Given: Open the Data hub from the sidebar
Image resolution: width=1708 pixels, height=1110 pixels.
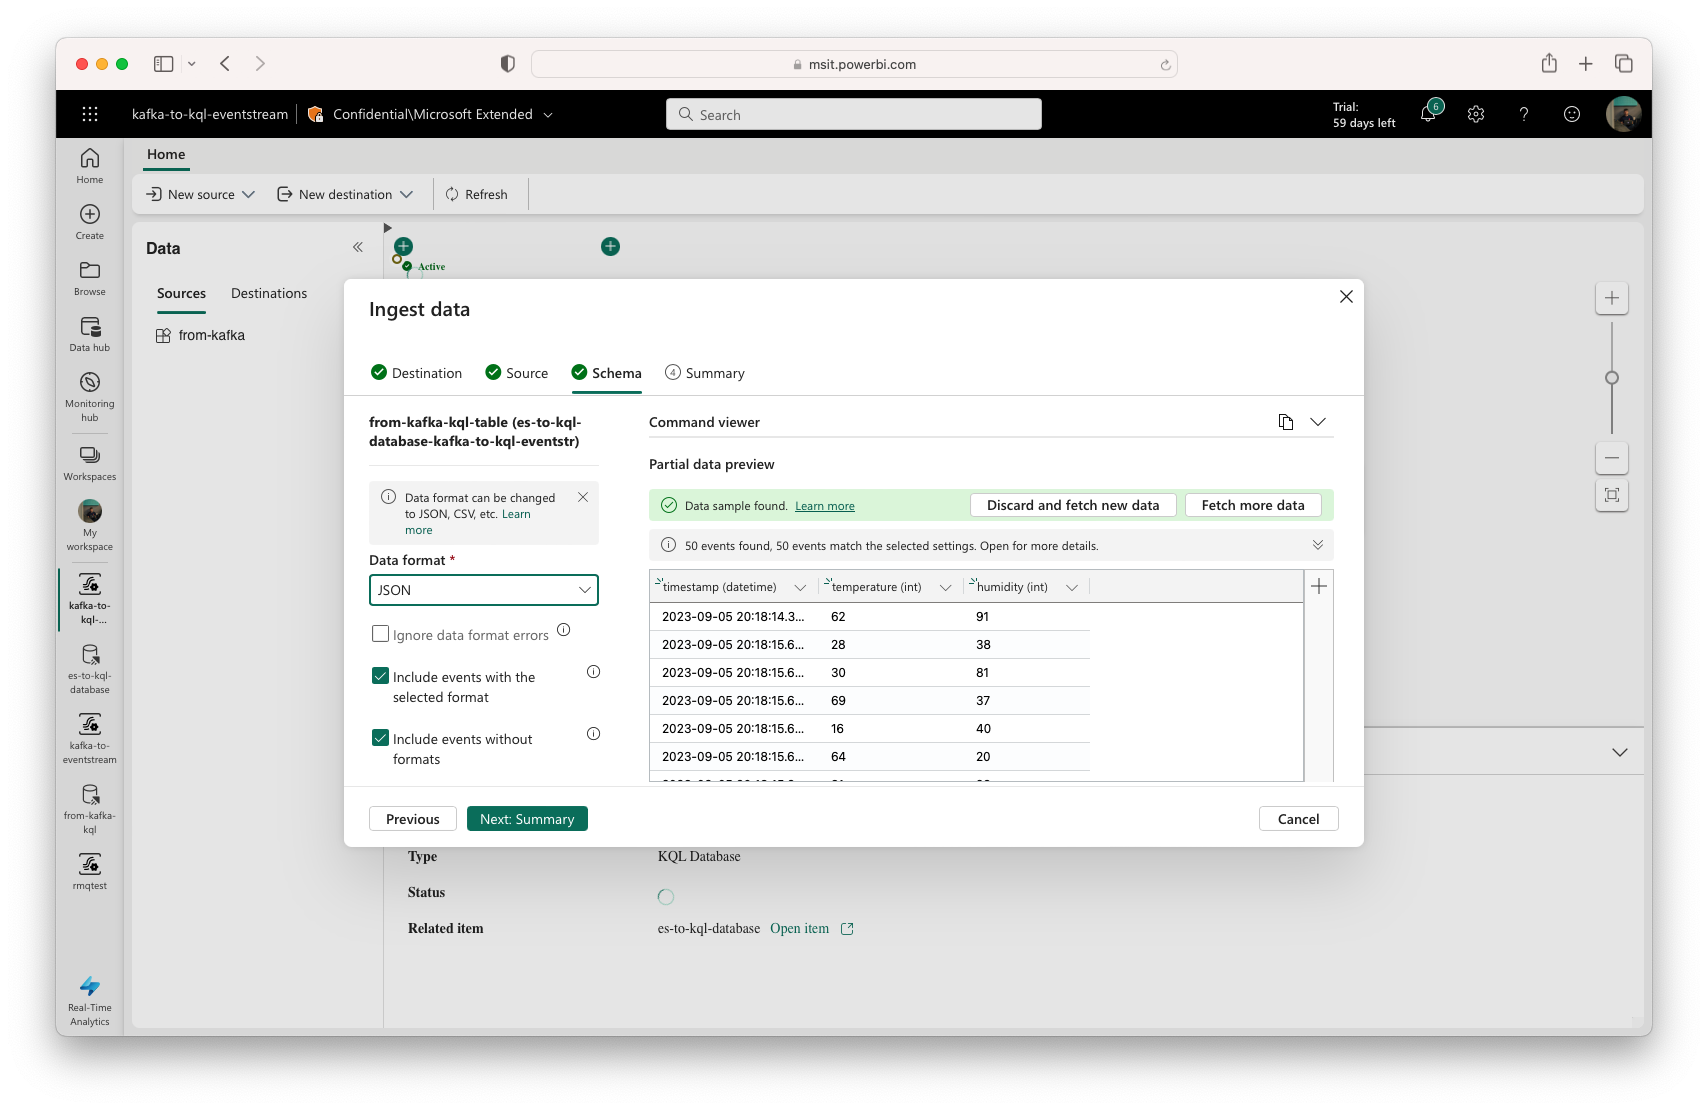Looking at the screenshot, I should coord(89,334).
